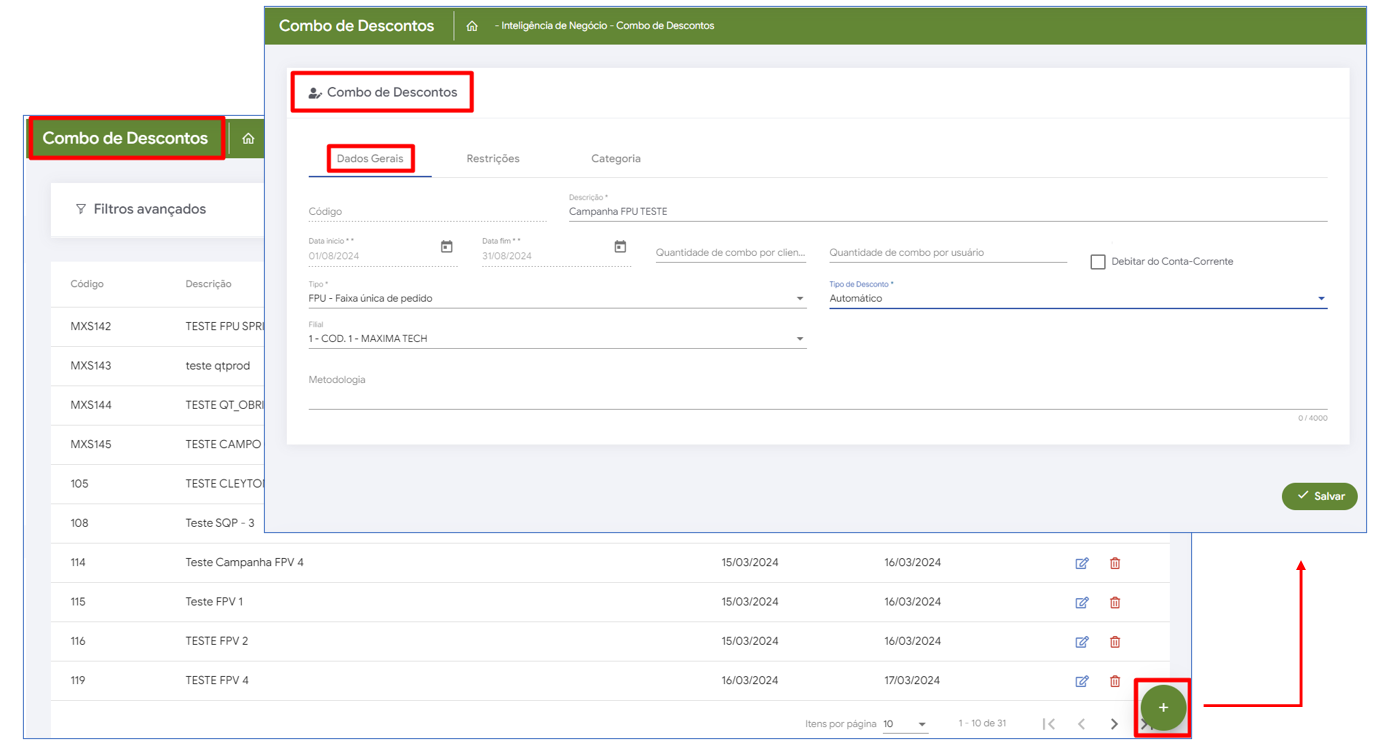Switch to the Restrições tab
Screen dimensions: 1376x749
click(492, 159)
